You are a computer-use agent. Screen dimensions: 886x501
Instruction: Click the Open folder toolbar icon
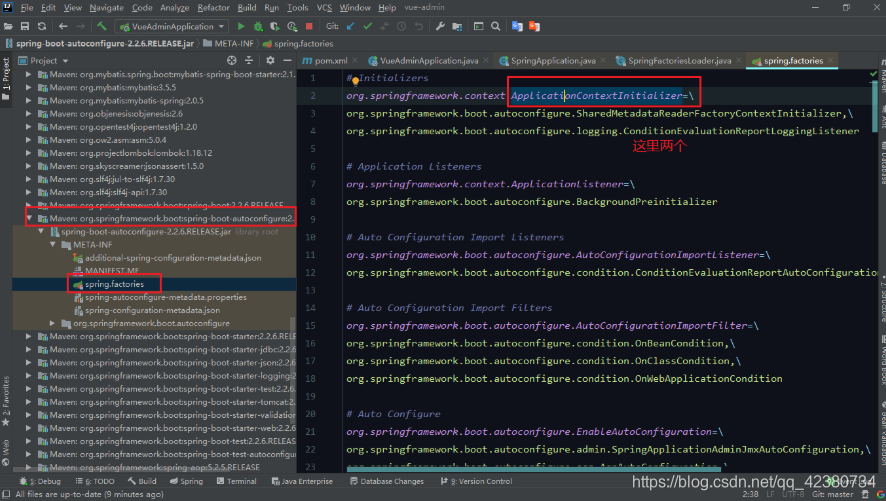[8, 27]
